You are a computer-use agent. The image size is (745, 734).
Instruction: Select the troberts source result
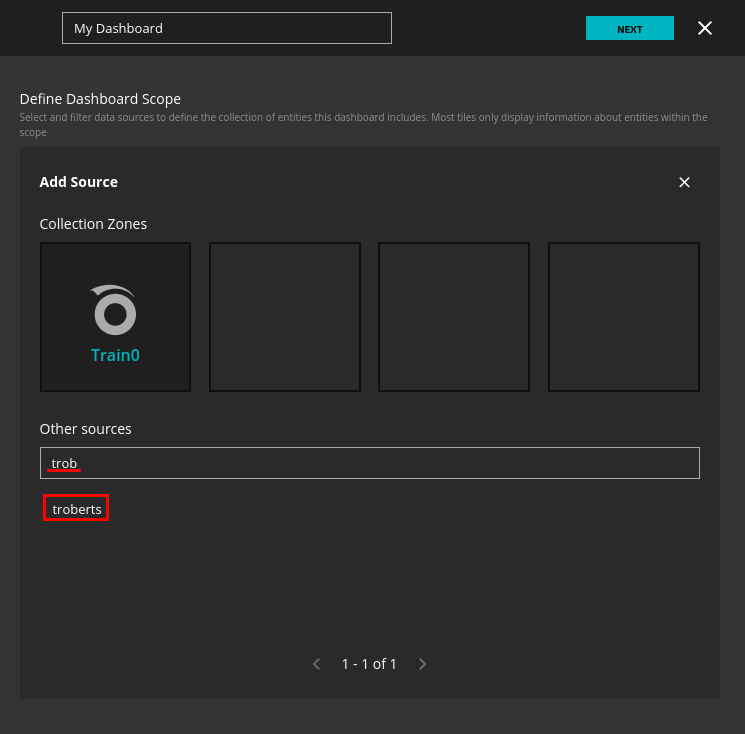pyautogui.click(x=77, y=509)
